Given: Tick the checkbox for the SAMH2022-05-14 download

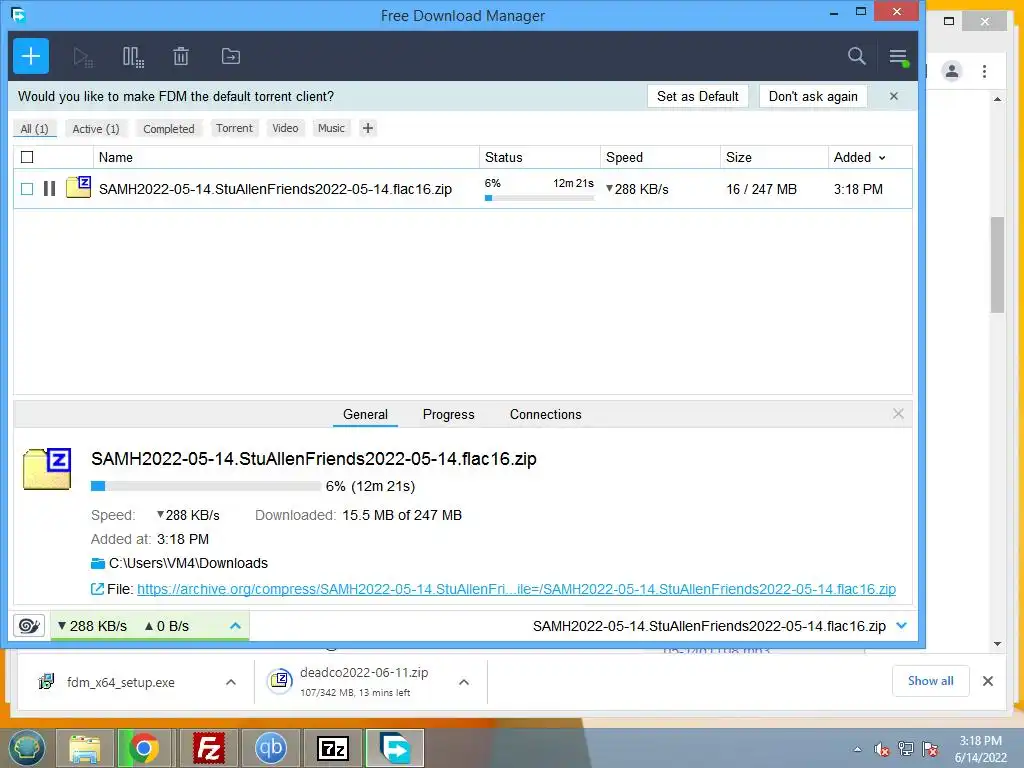Looking at the screenshot, I should tap(27, 189).
